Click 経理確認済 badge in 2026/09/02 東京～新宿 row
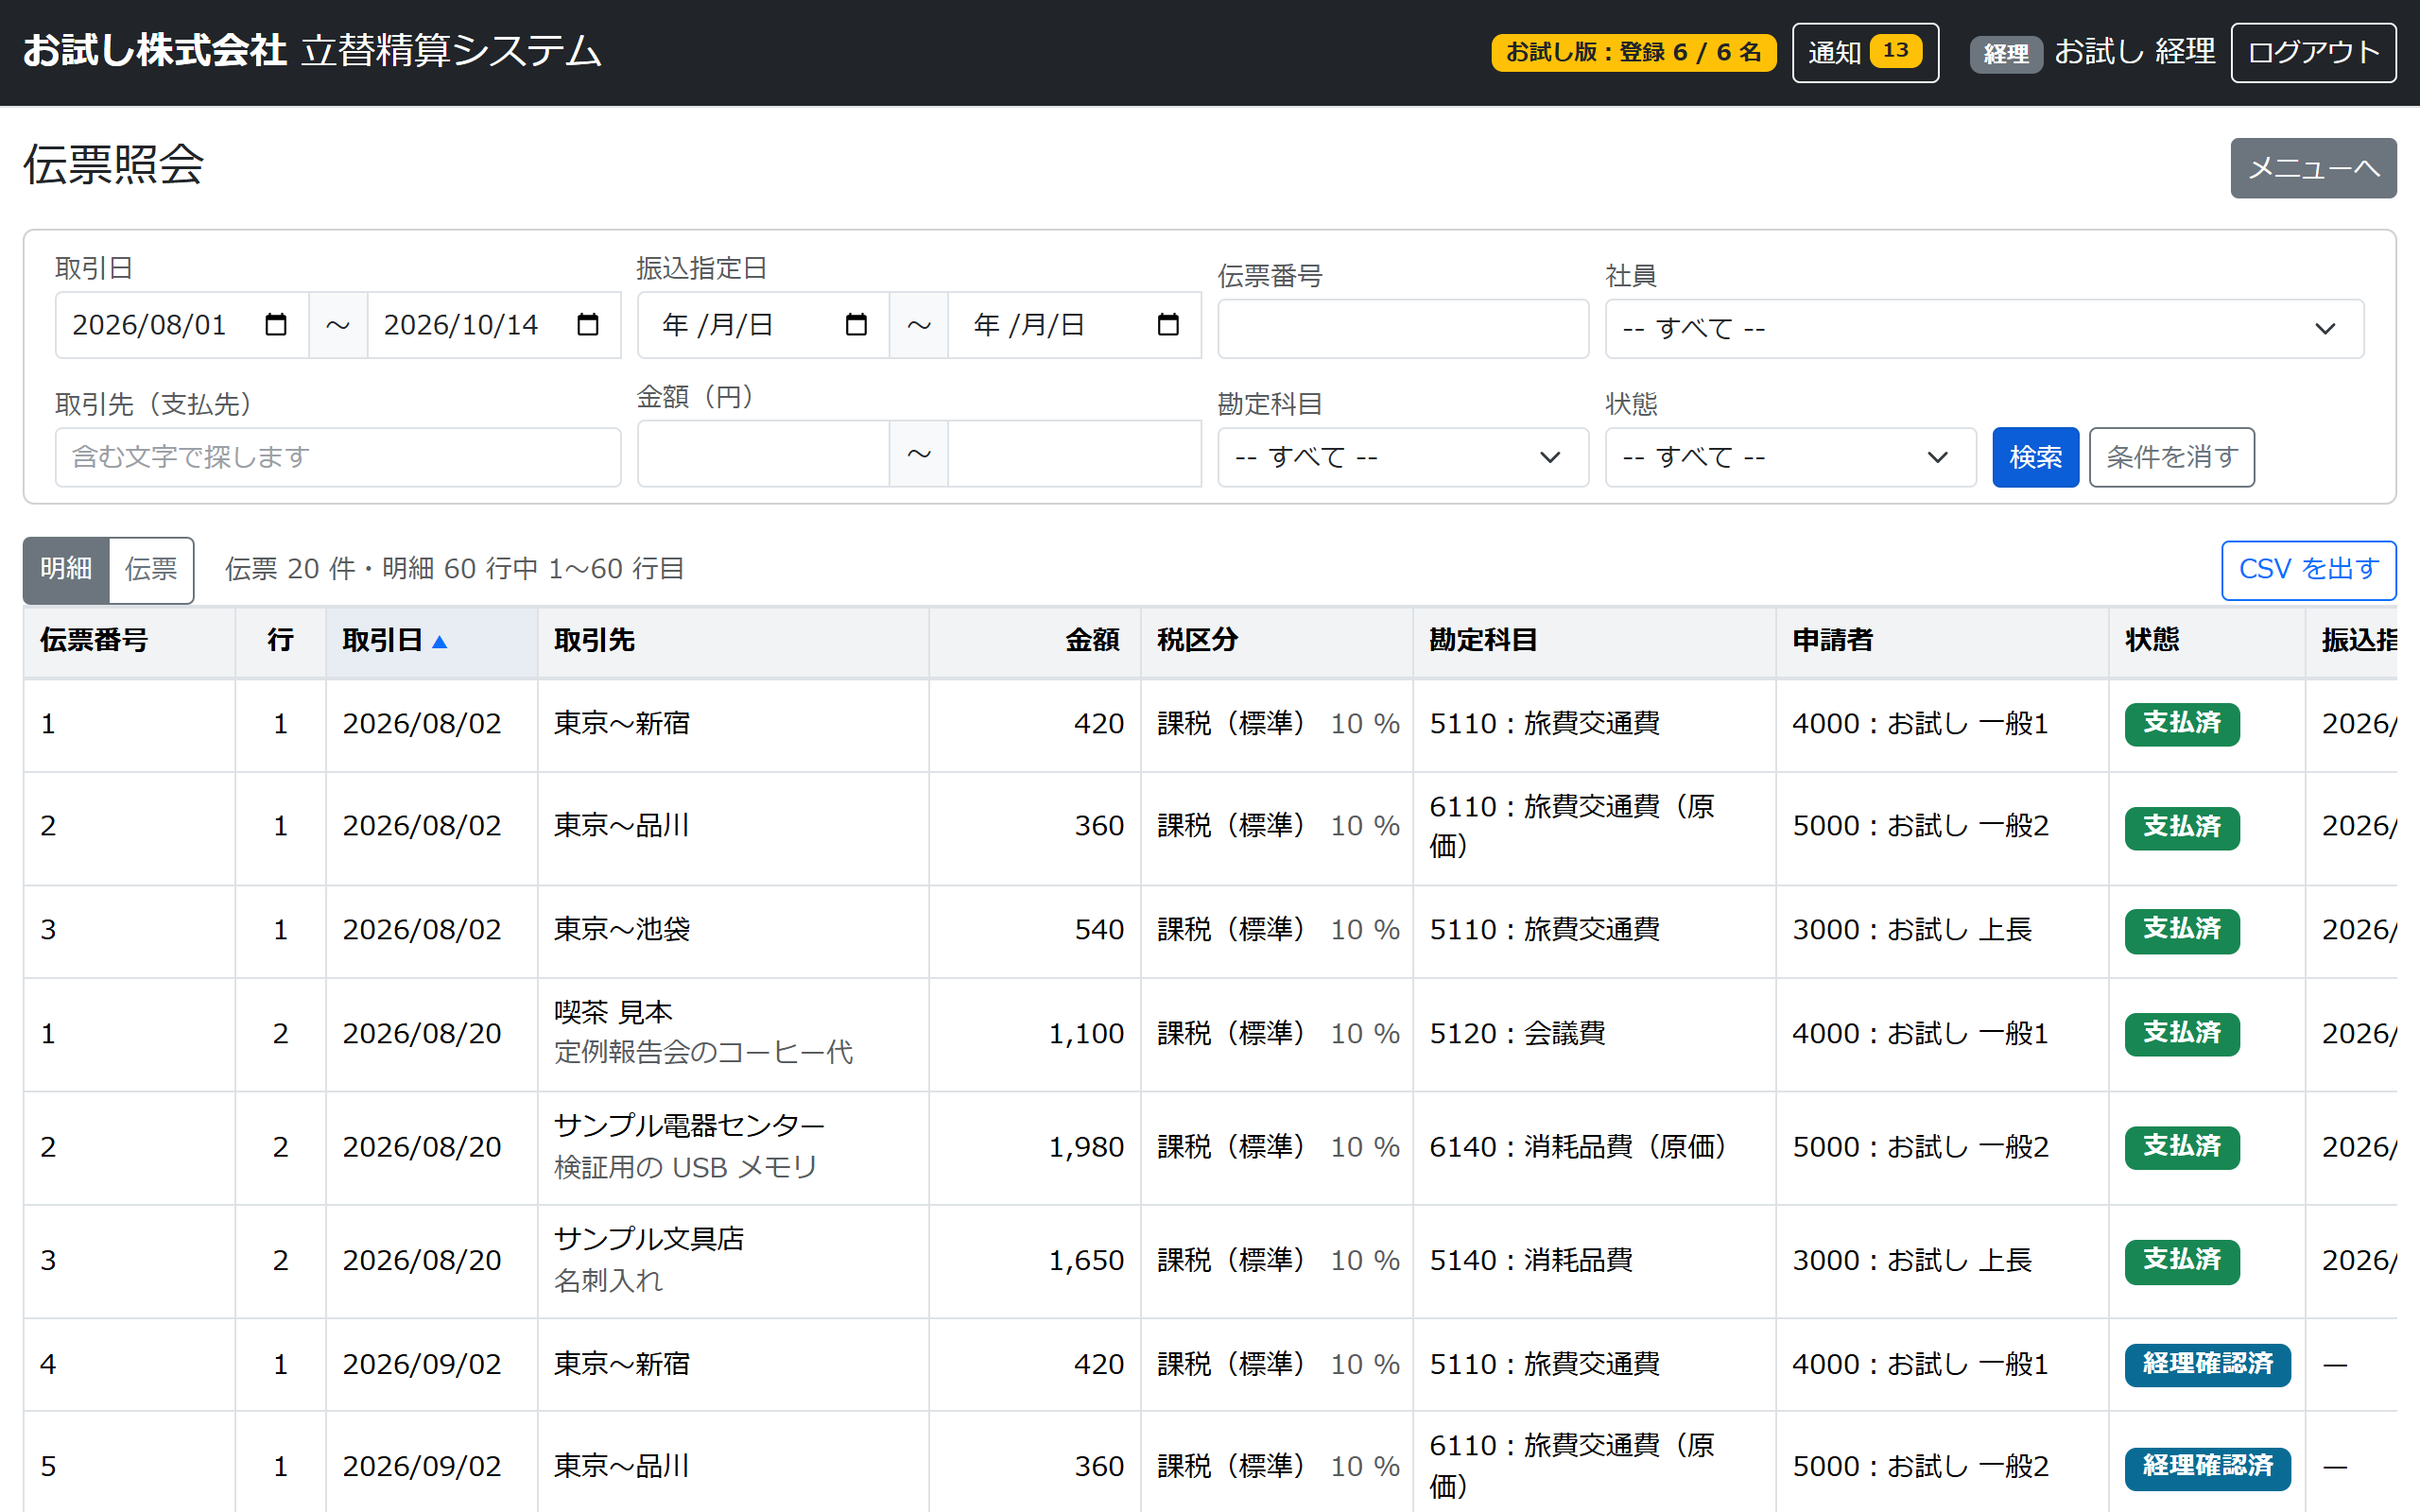 (x=2207, y=1364)
